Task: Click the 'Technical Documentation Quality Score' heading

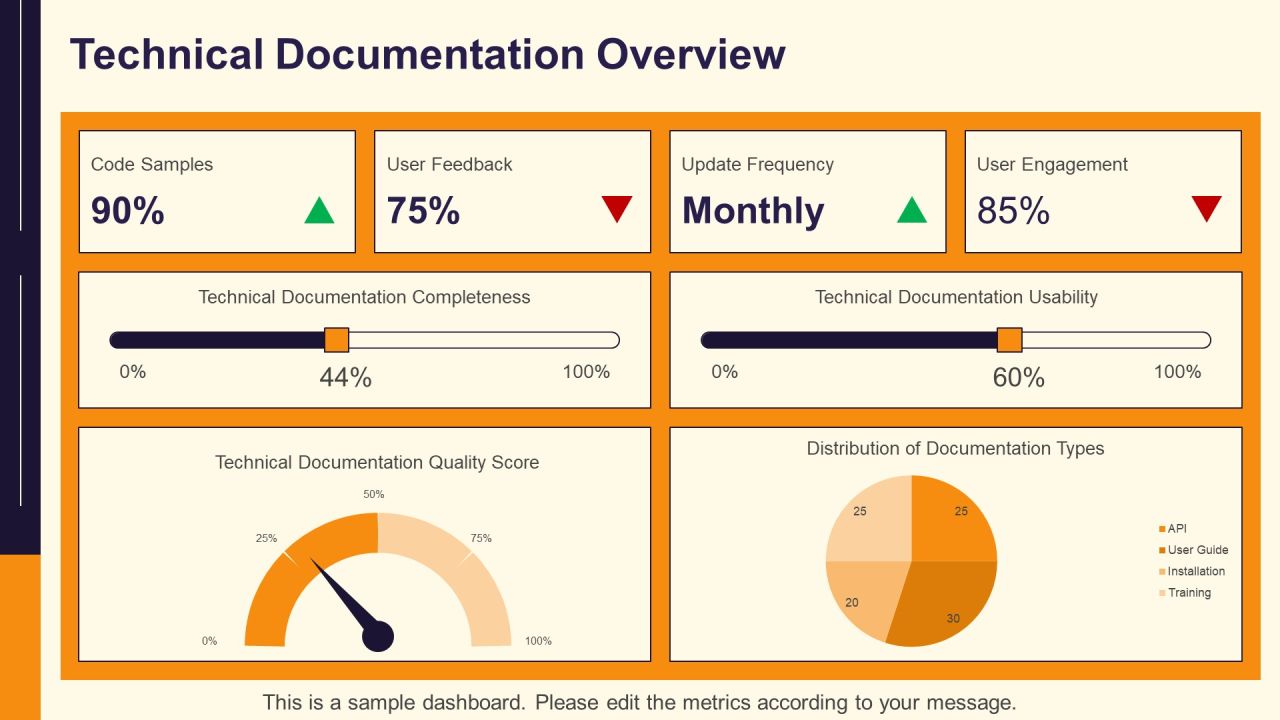Action: [x=377, y=462]
